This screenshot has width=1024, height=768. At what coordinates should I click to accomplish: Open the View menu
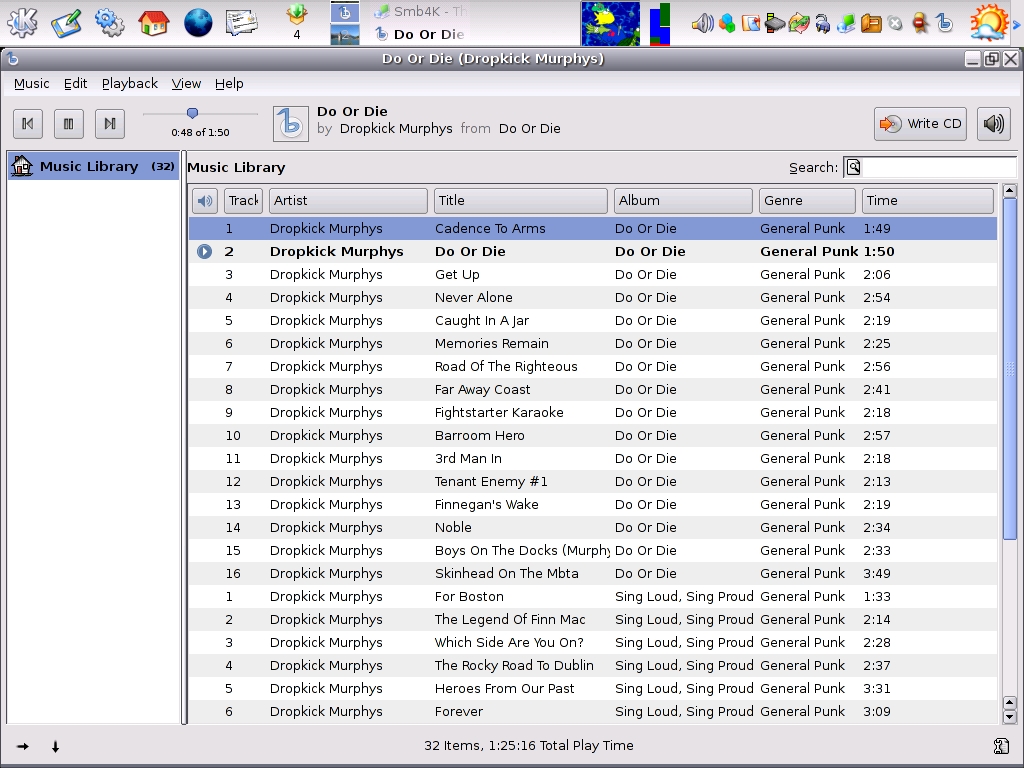(186, 84)
